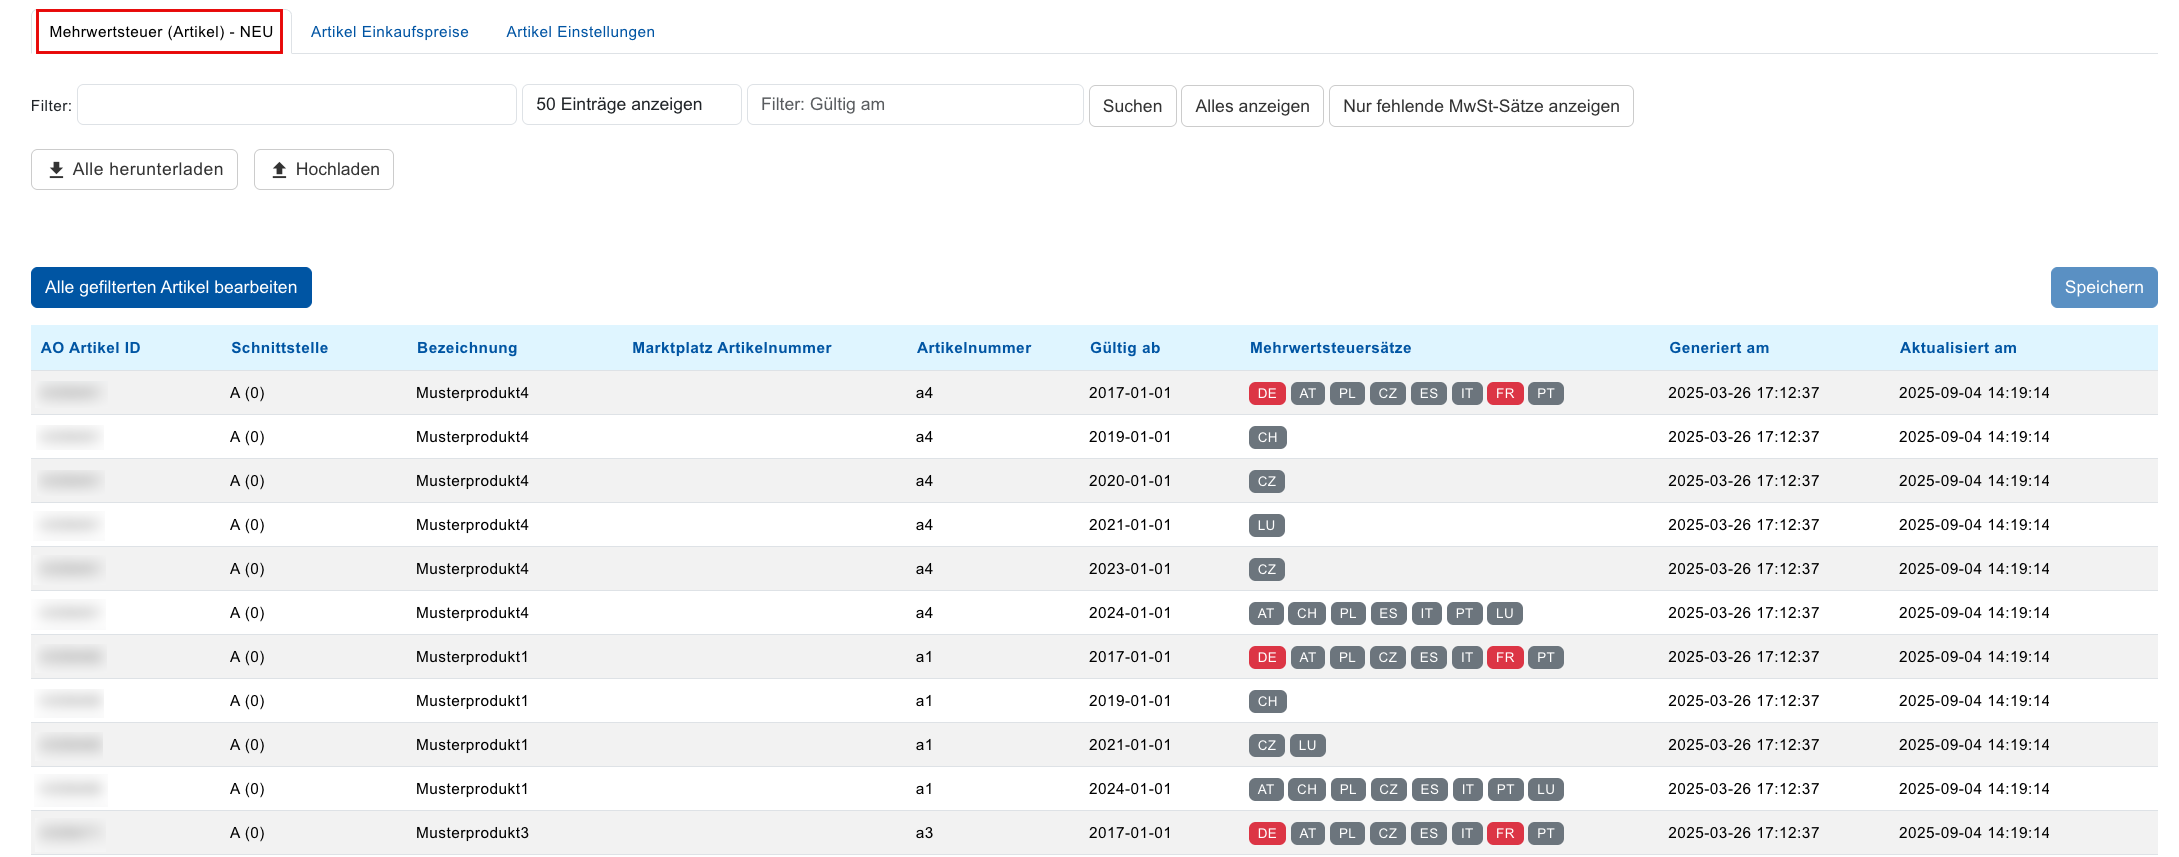
Task: Click the CH badge in 2019-01-01 Musterprodukt4 row
Action: pyautogui.click(x=1267, y=437)
